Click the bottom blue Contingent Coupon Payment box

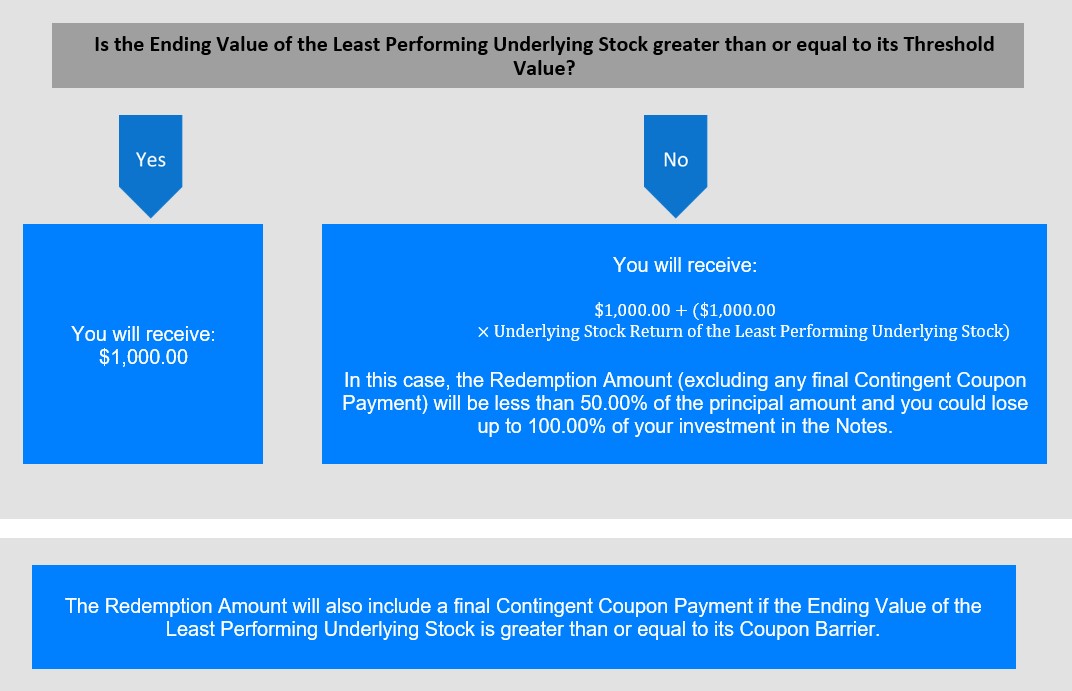tap(523, 617)
